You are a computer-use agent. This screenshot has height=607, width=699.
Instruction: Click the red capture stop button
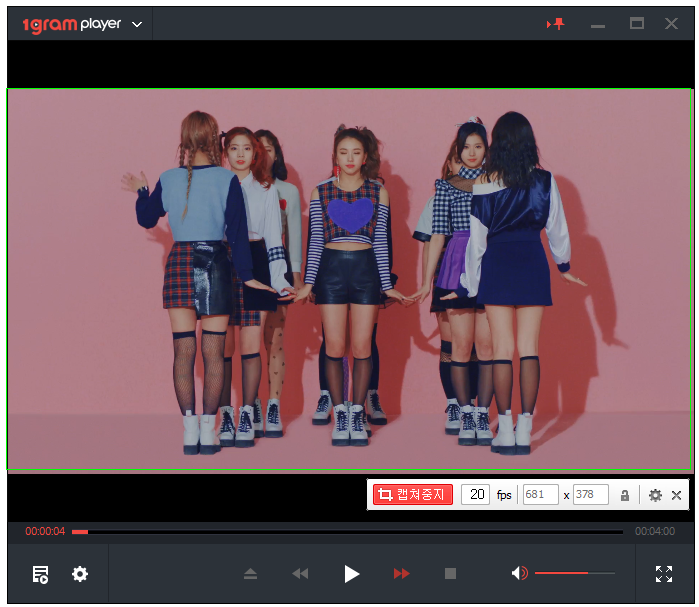pyautogui.click(x=413, y=495)
